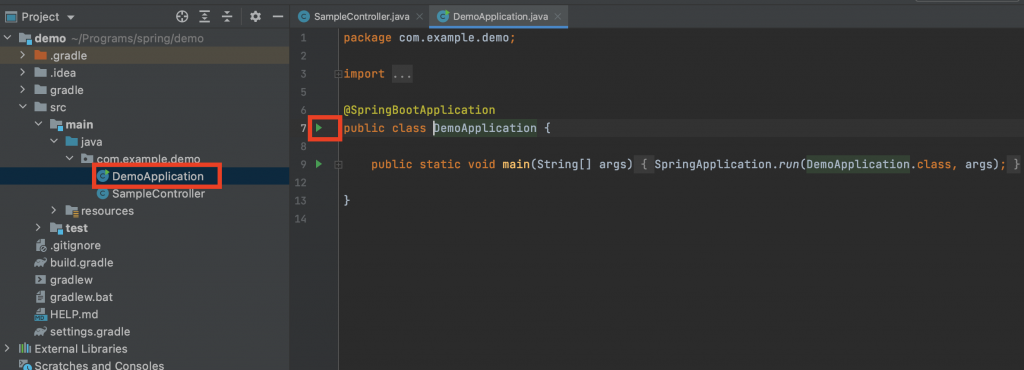1024x370 pixels.
Task: Click the package com.example.demo line
Action: [x=430, y=38]
